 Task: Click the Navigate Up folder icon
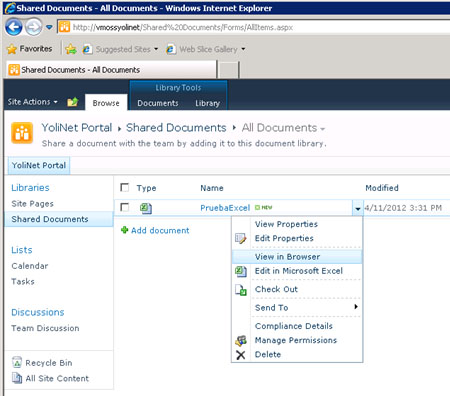[73, 102]
